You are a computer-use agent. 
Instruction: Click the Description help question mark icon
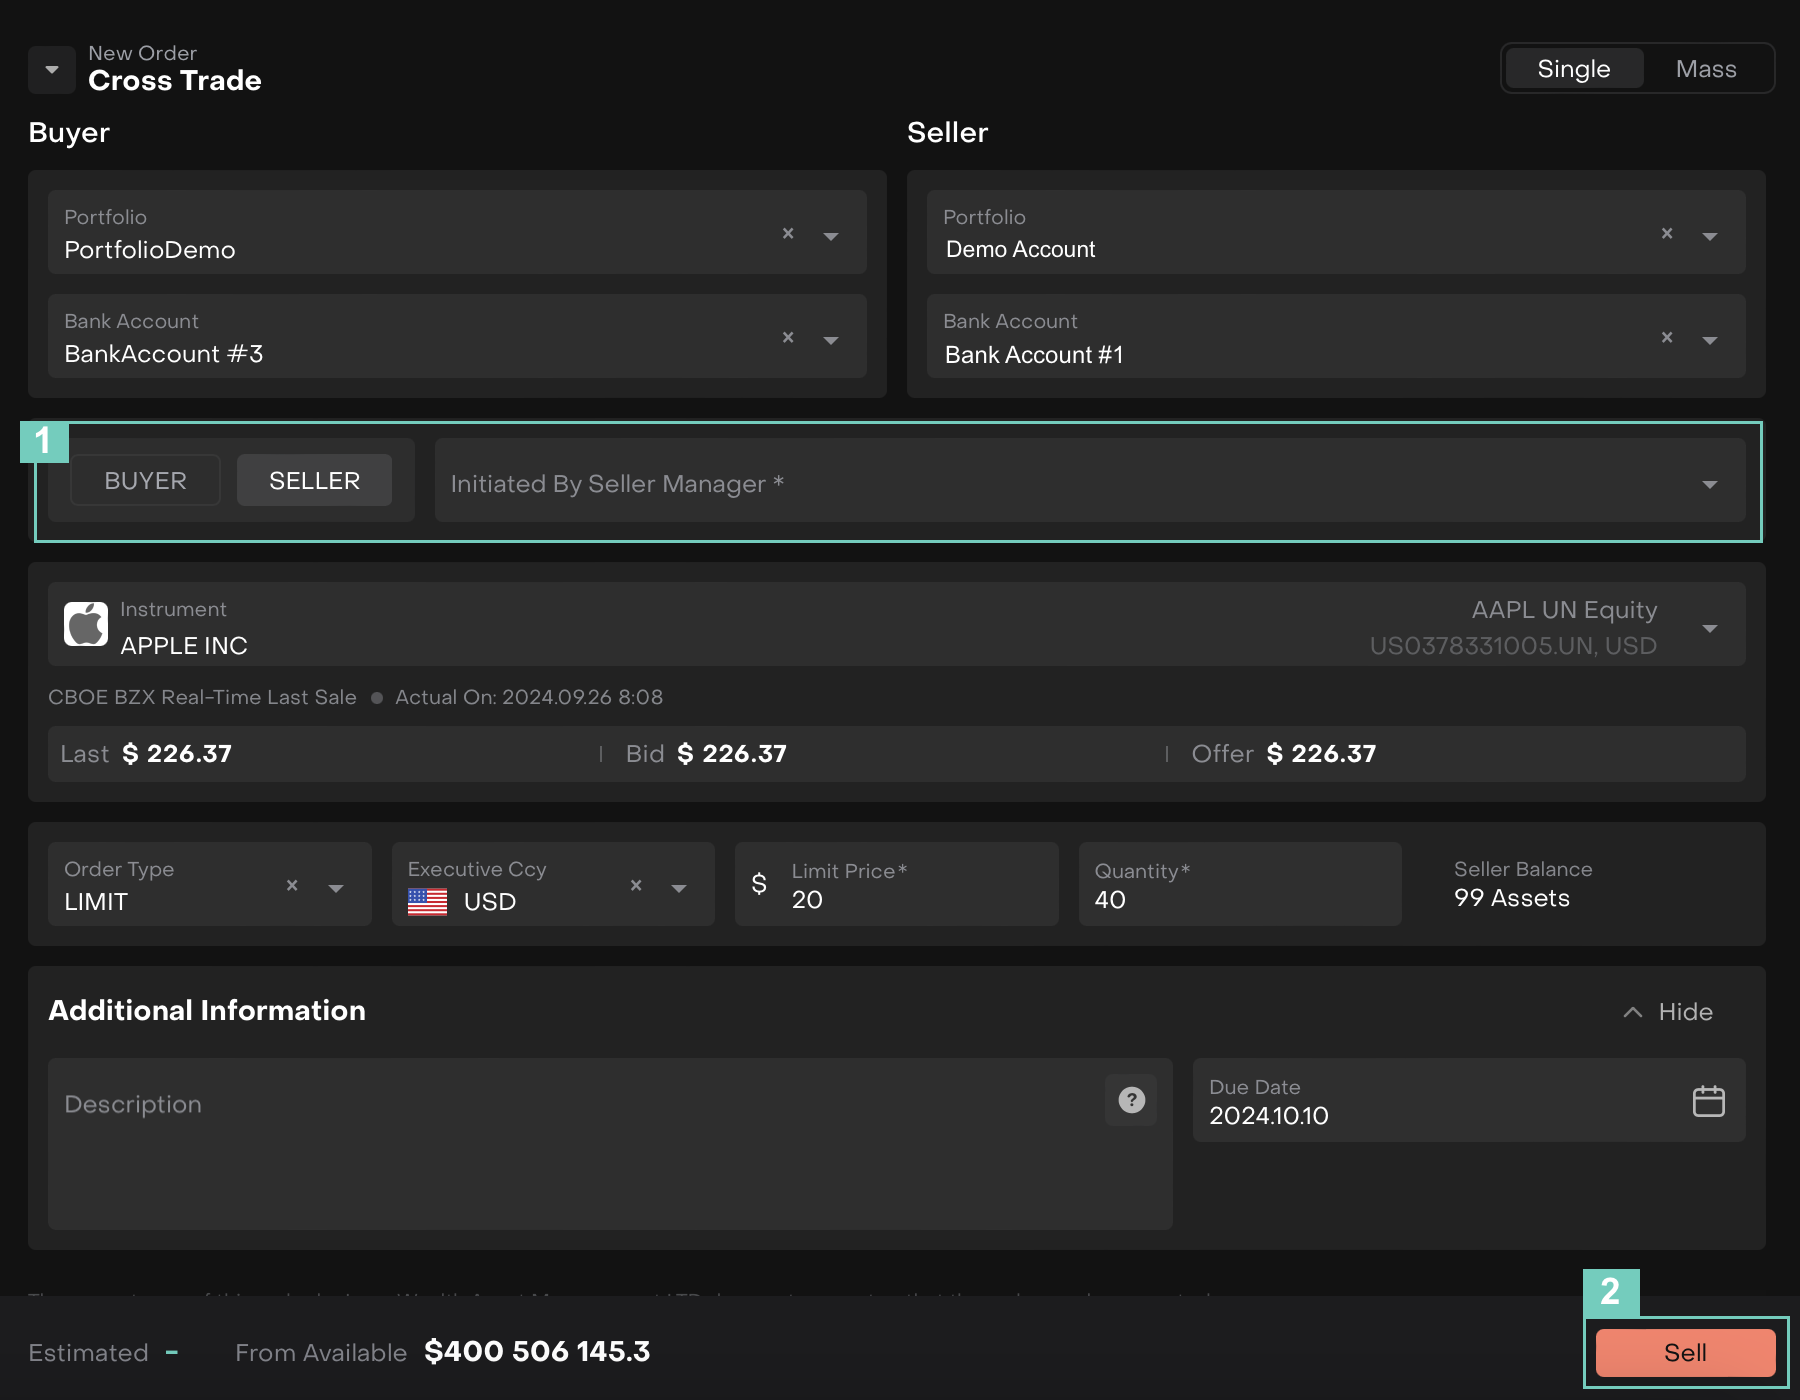pos(1131,1100)
